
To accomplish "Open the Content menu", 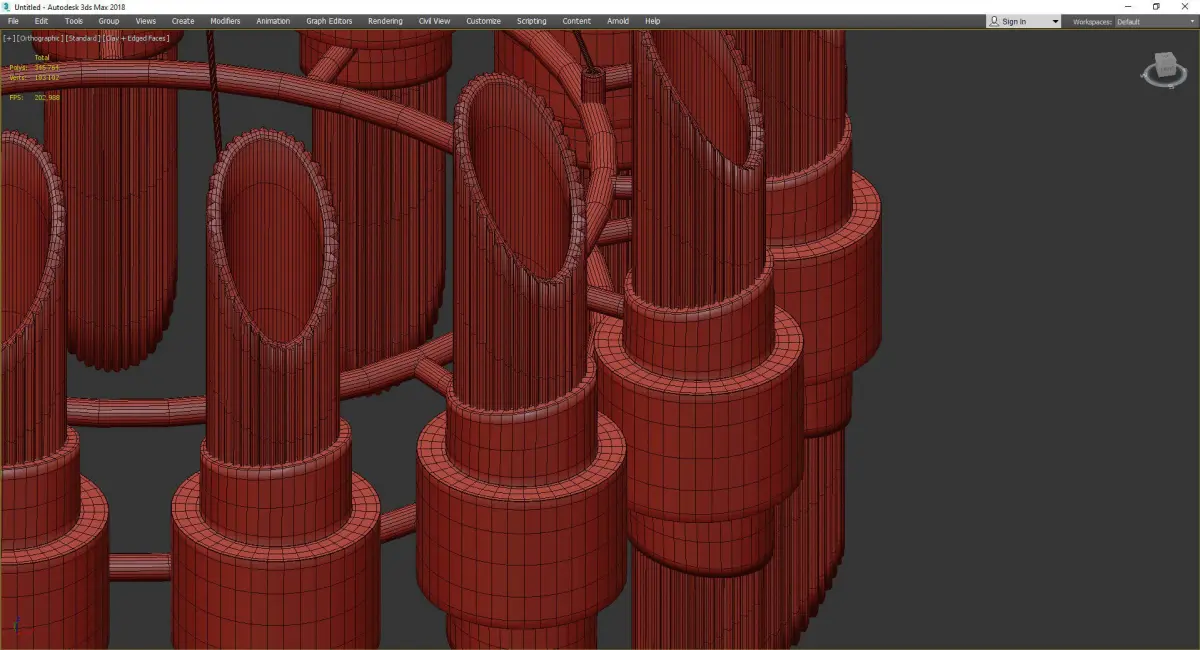I will coord(576,21).
